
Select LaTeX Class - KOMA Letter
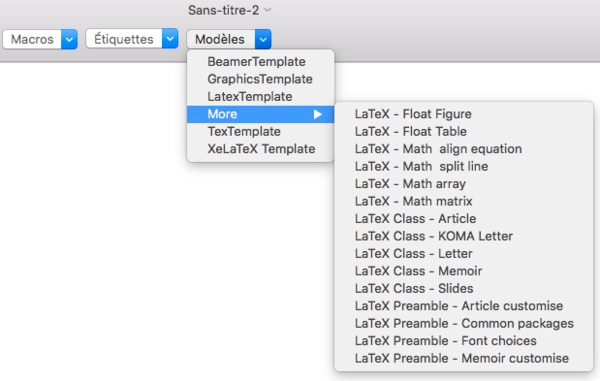coord(464,236)
